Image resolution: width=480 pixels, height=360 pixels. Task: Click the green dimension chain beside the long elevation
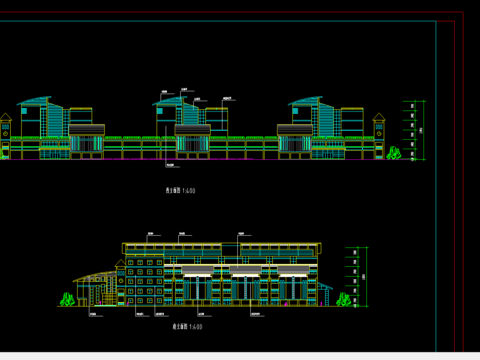click(414, 130)
